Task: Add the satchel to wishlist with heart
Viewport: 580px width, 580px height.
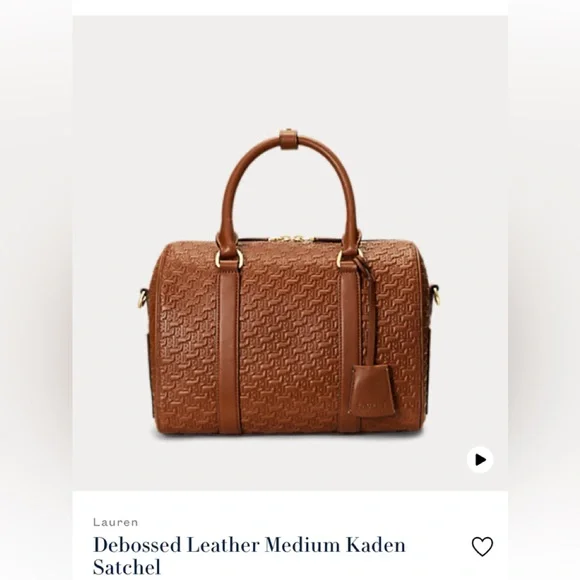Action: coord(482,546)
